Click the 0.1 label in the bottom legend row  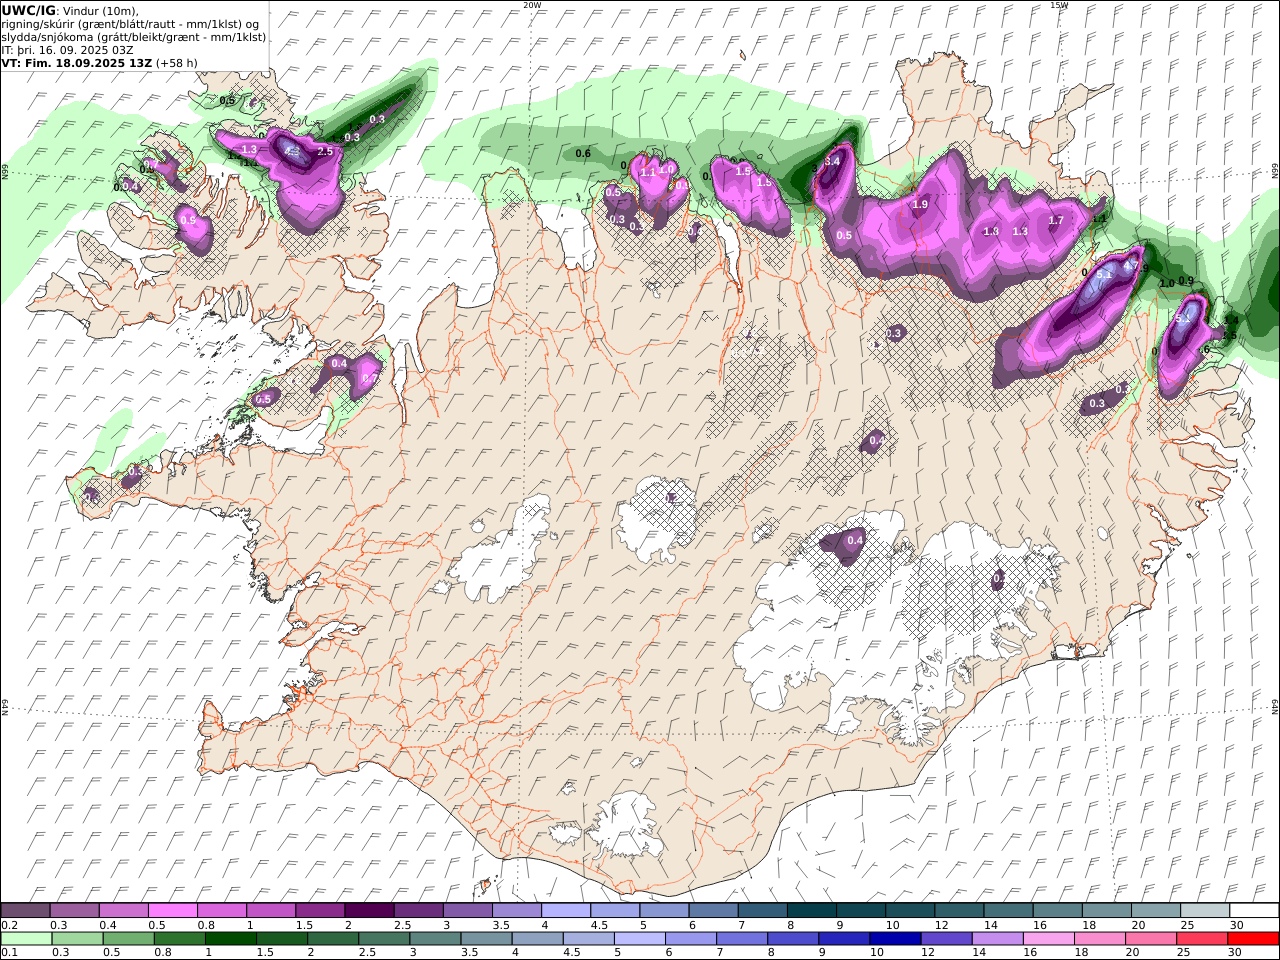pos(9,953)
